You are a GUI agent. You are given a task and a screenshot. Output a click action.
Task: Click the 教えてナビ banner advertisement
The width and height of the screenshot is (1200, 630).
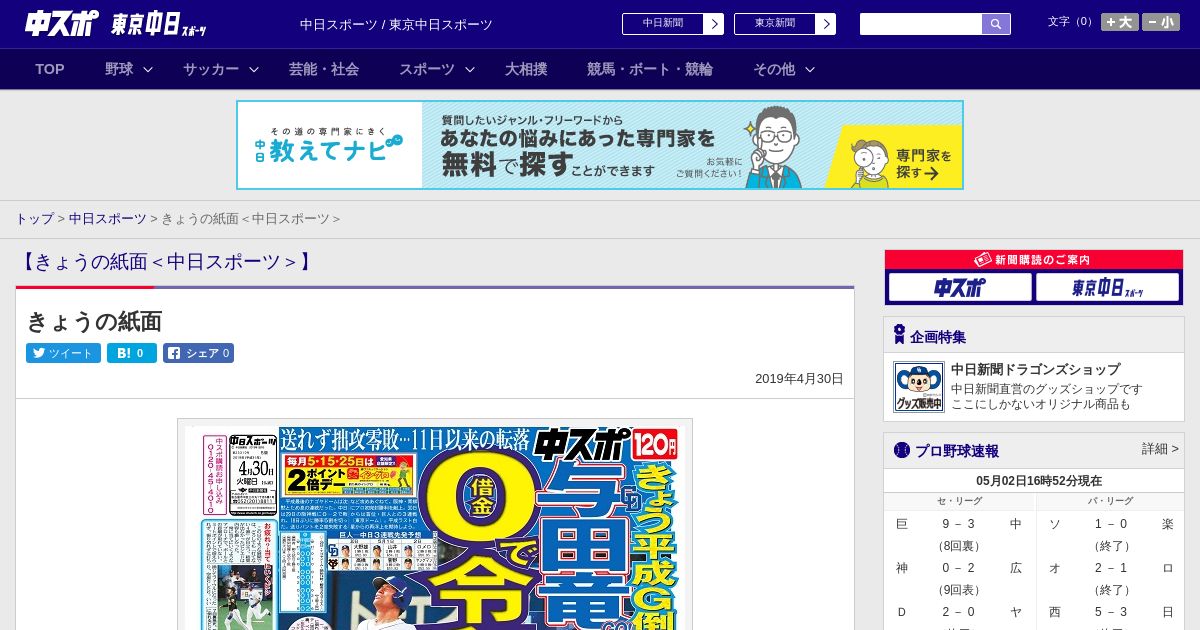pos(600,145)
